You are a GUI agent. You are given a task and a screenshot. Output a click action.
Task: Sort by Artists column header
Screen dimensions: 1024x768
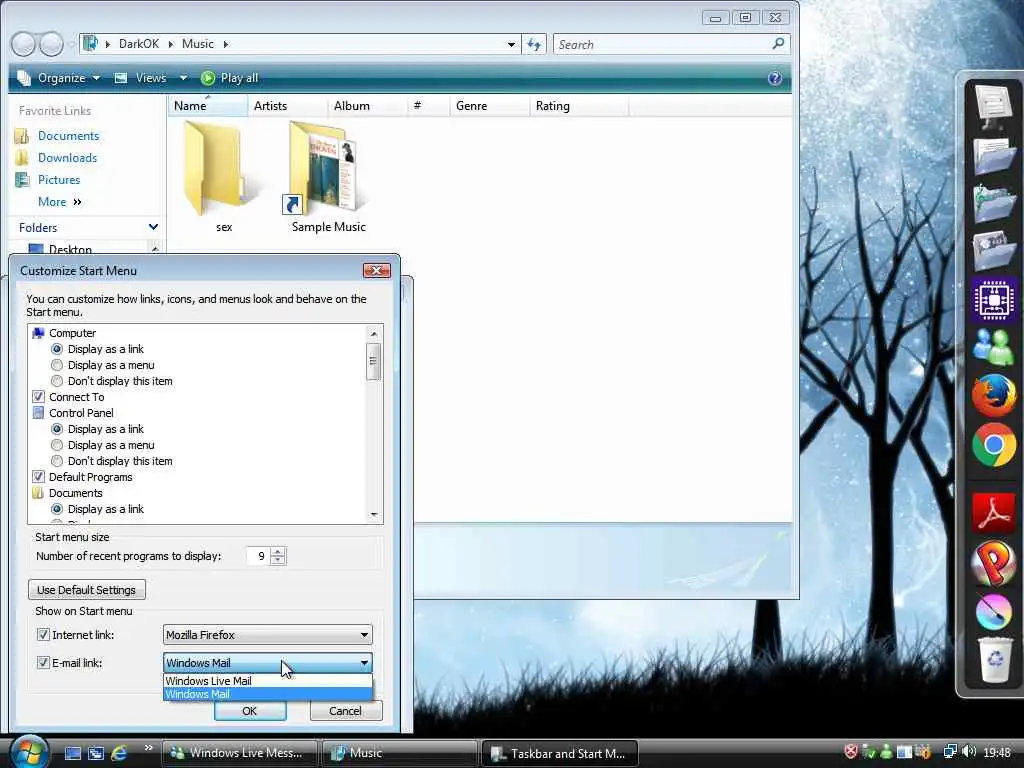287,106
